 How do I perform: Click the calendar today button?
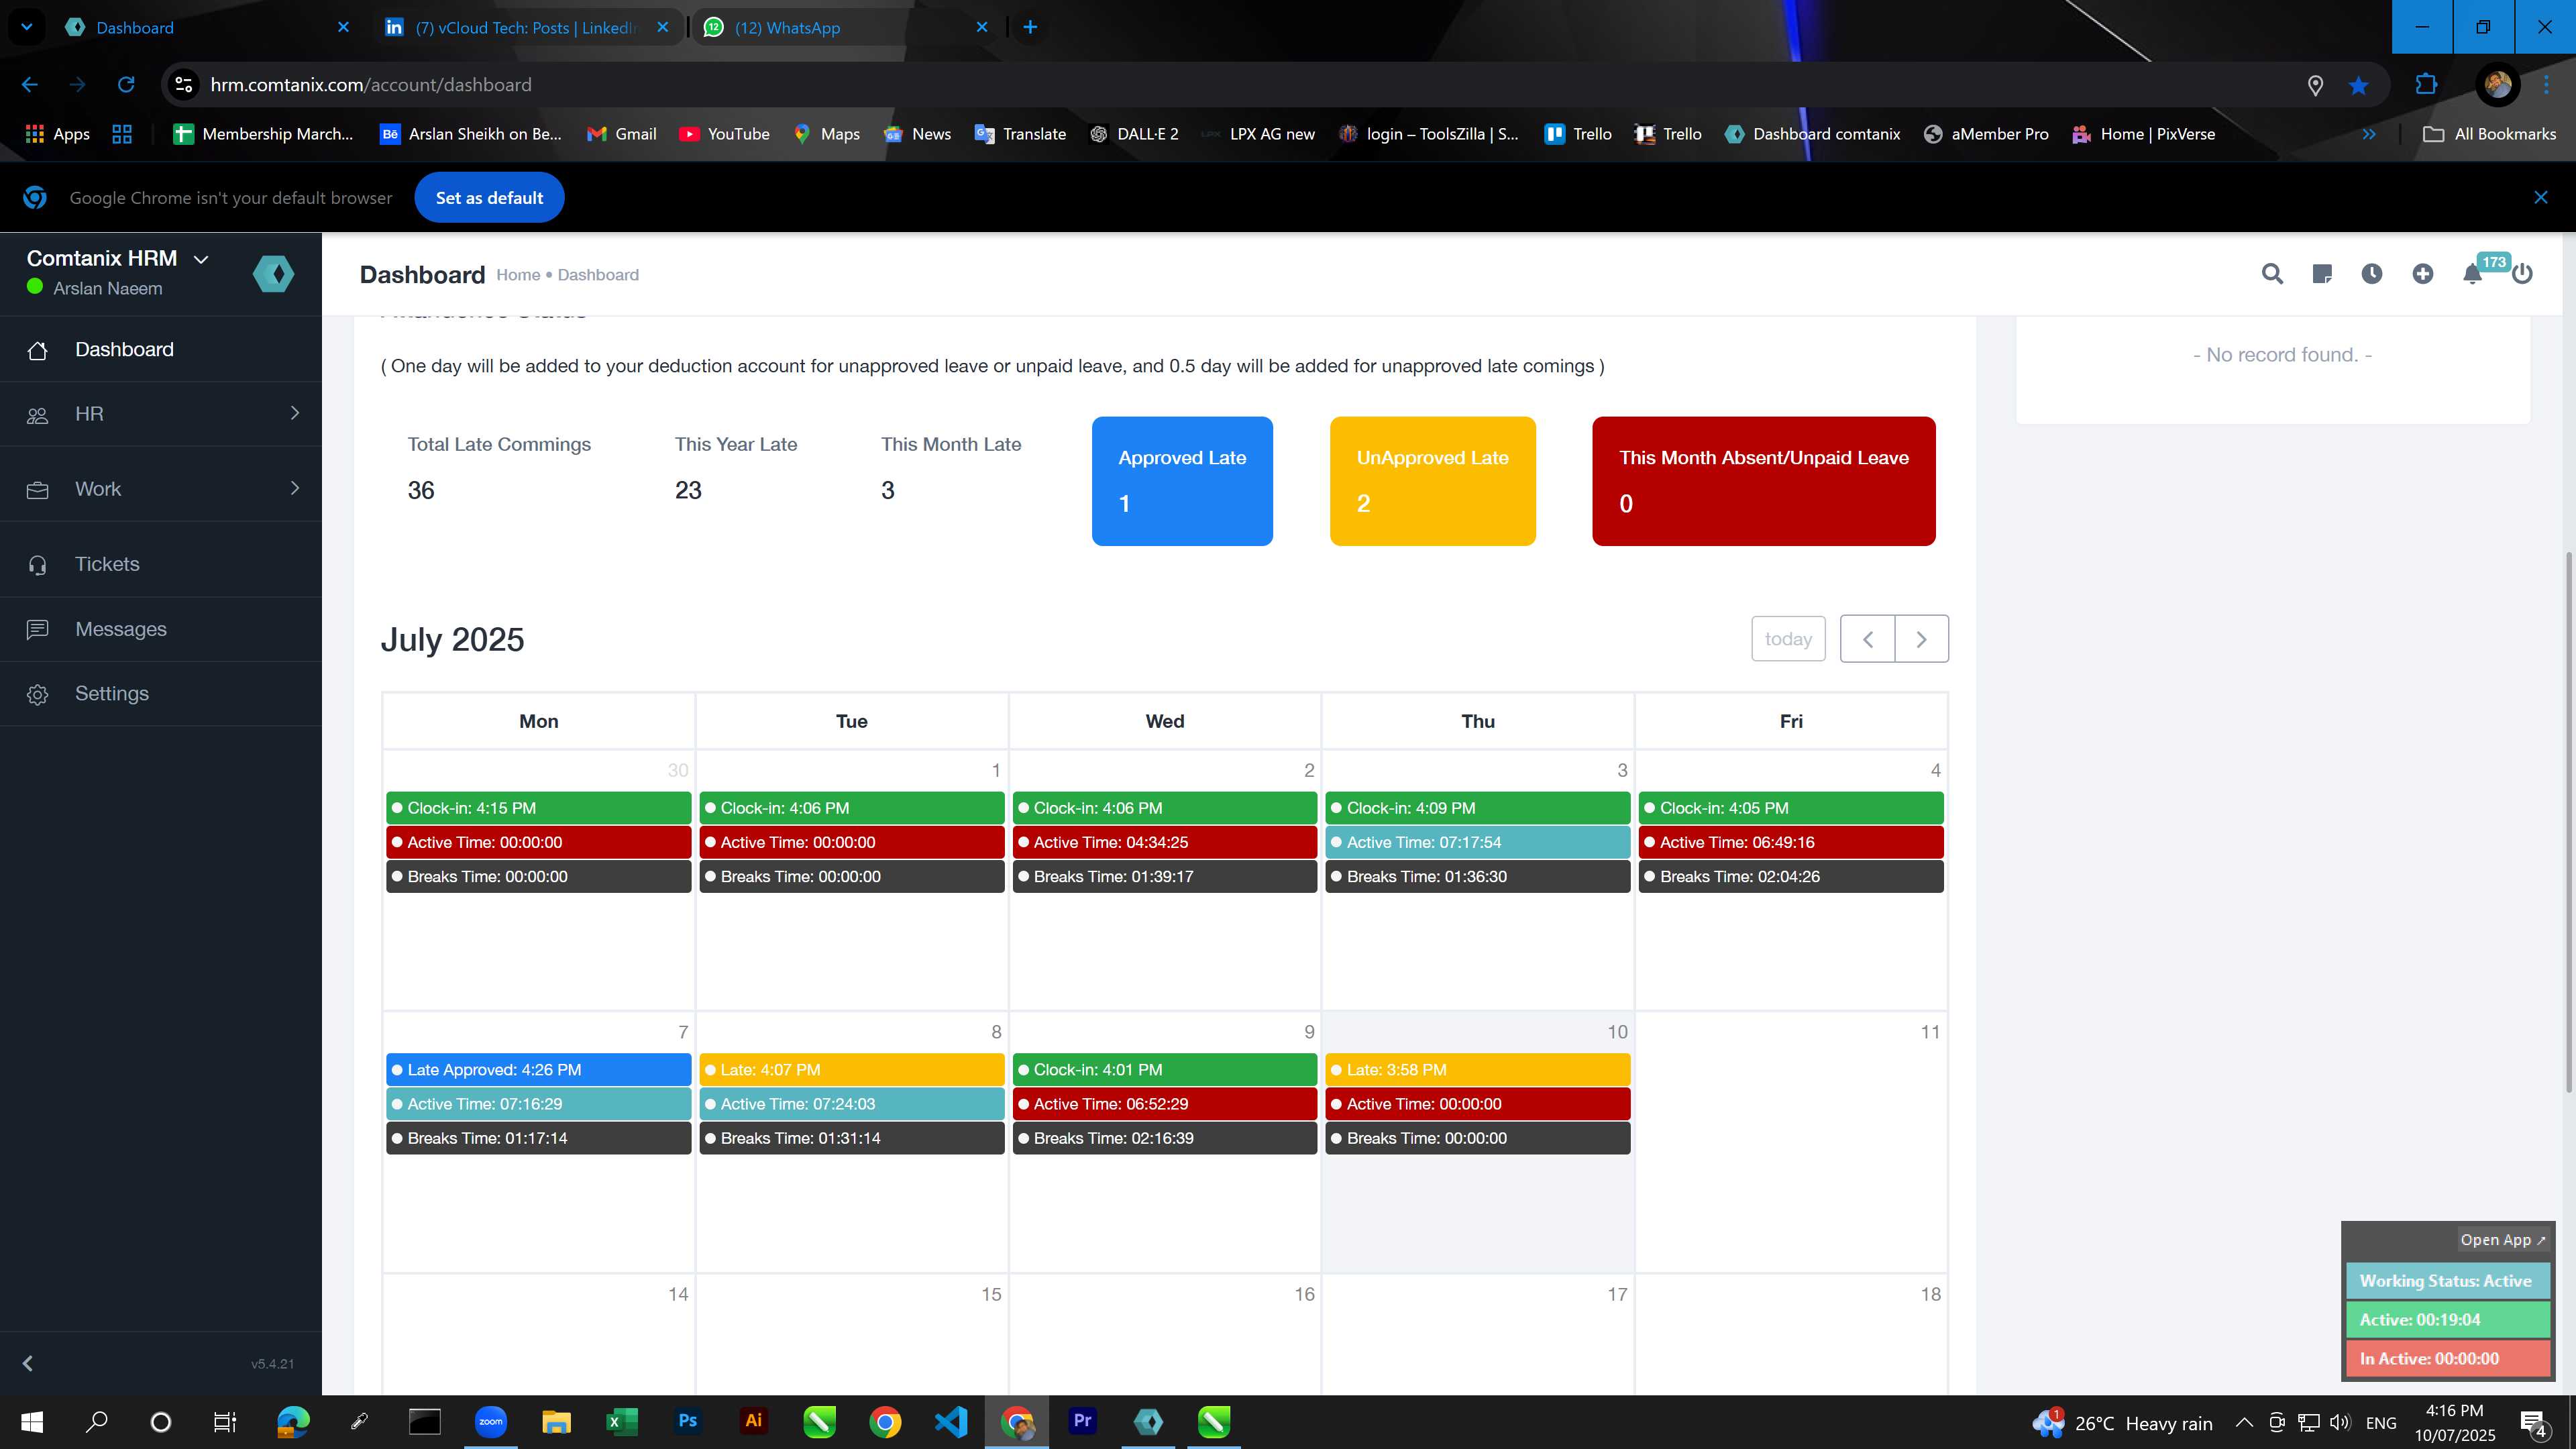point(1788,639)
